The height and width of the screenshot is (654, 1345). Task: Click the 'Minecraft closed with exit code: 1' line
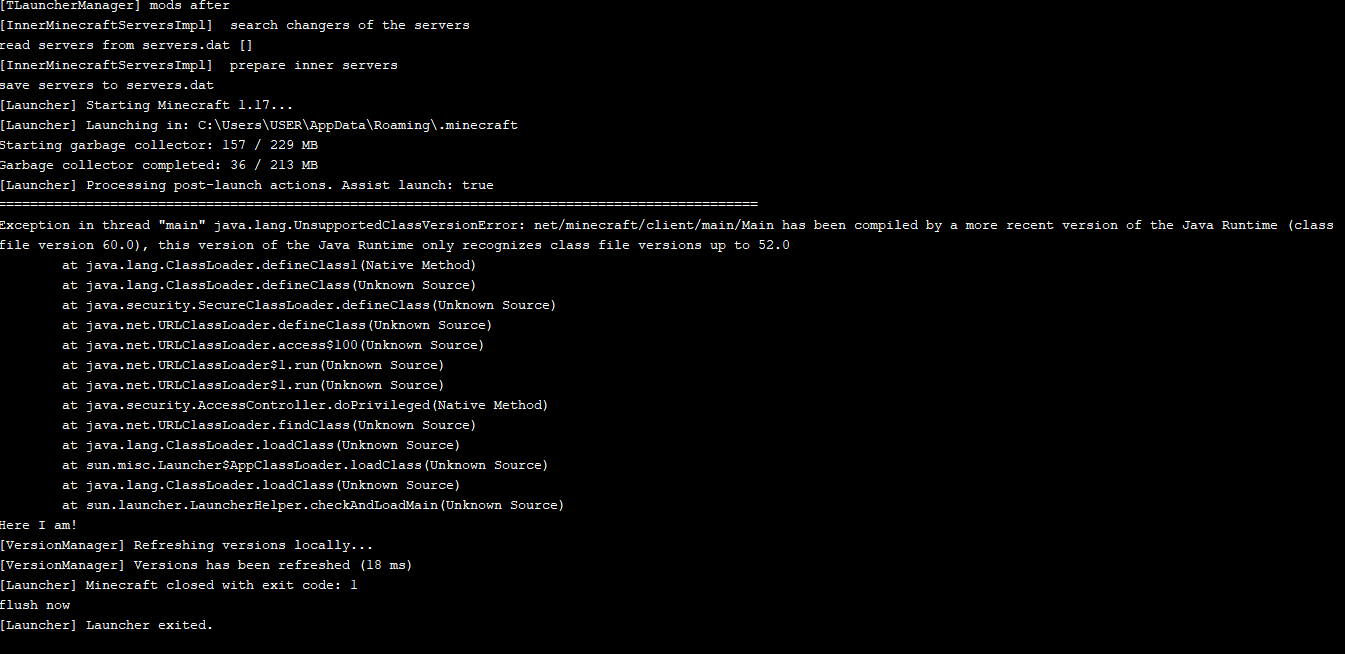[179, 585]
